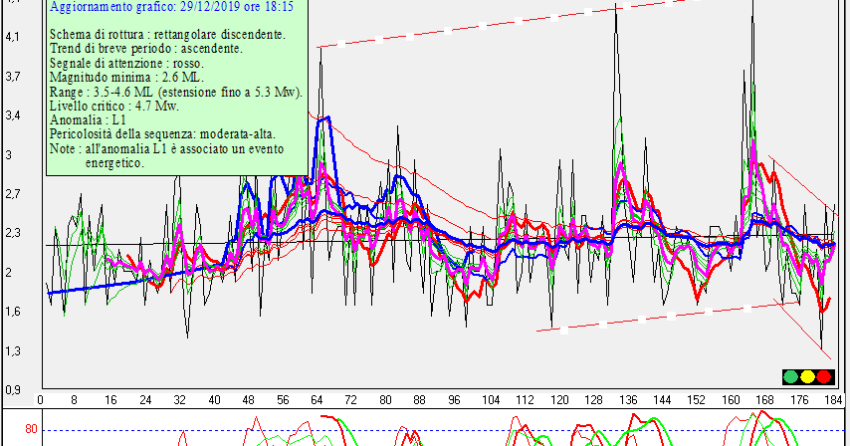Click the 'Segnale di attenzione : rosso' line
This screenshot has height=446, width=850.
(x=127, y=63)
